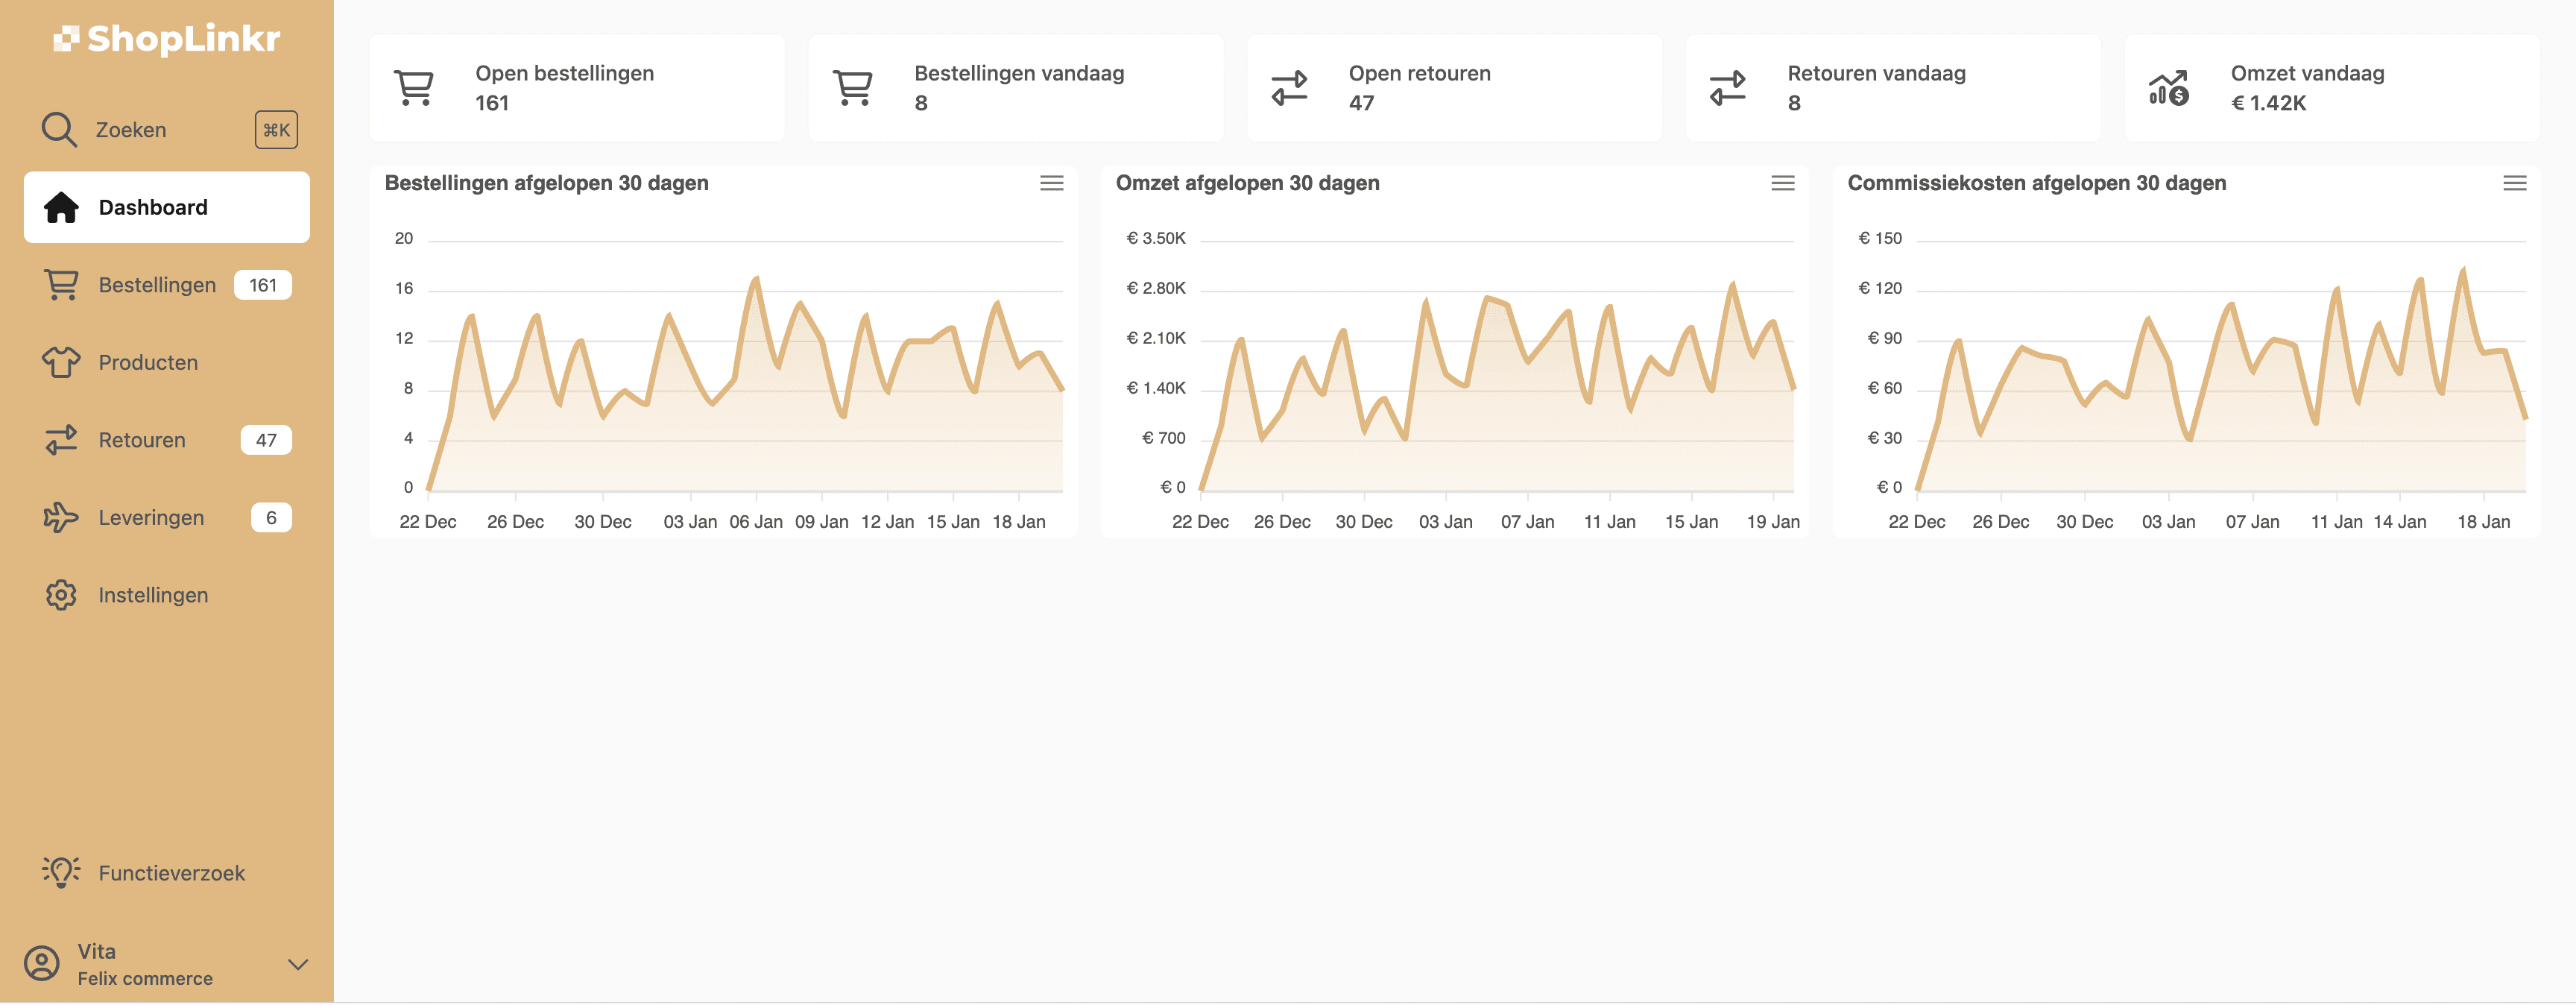2576x1005 pixels.
Task: Open the menu on the Bestellingen chart
Action: pos(1052,183)
